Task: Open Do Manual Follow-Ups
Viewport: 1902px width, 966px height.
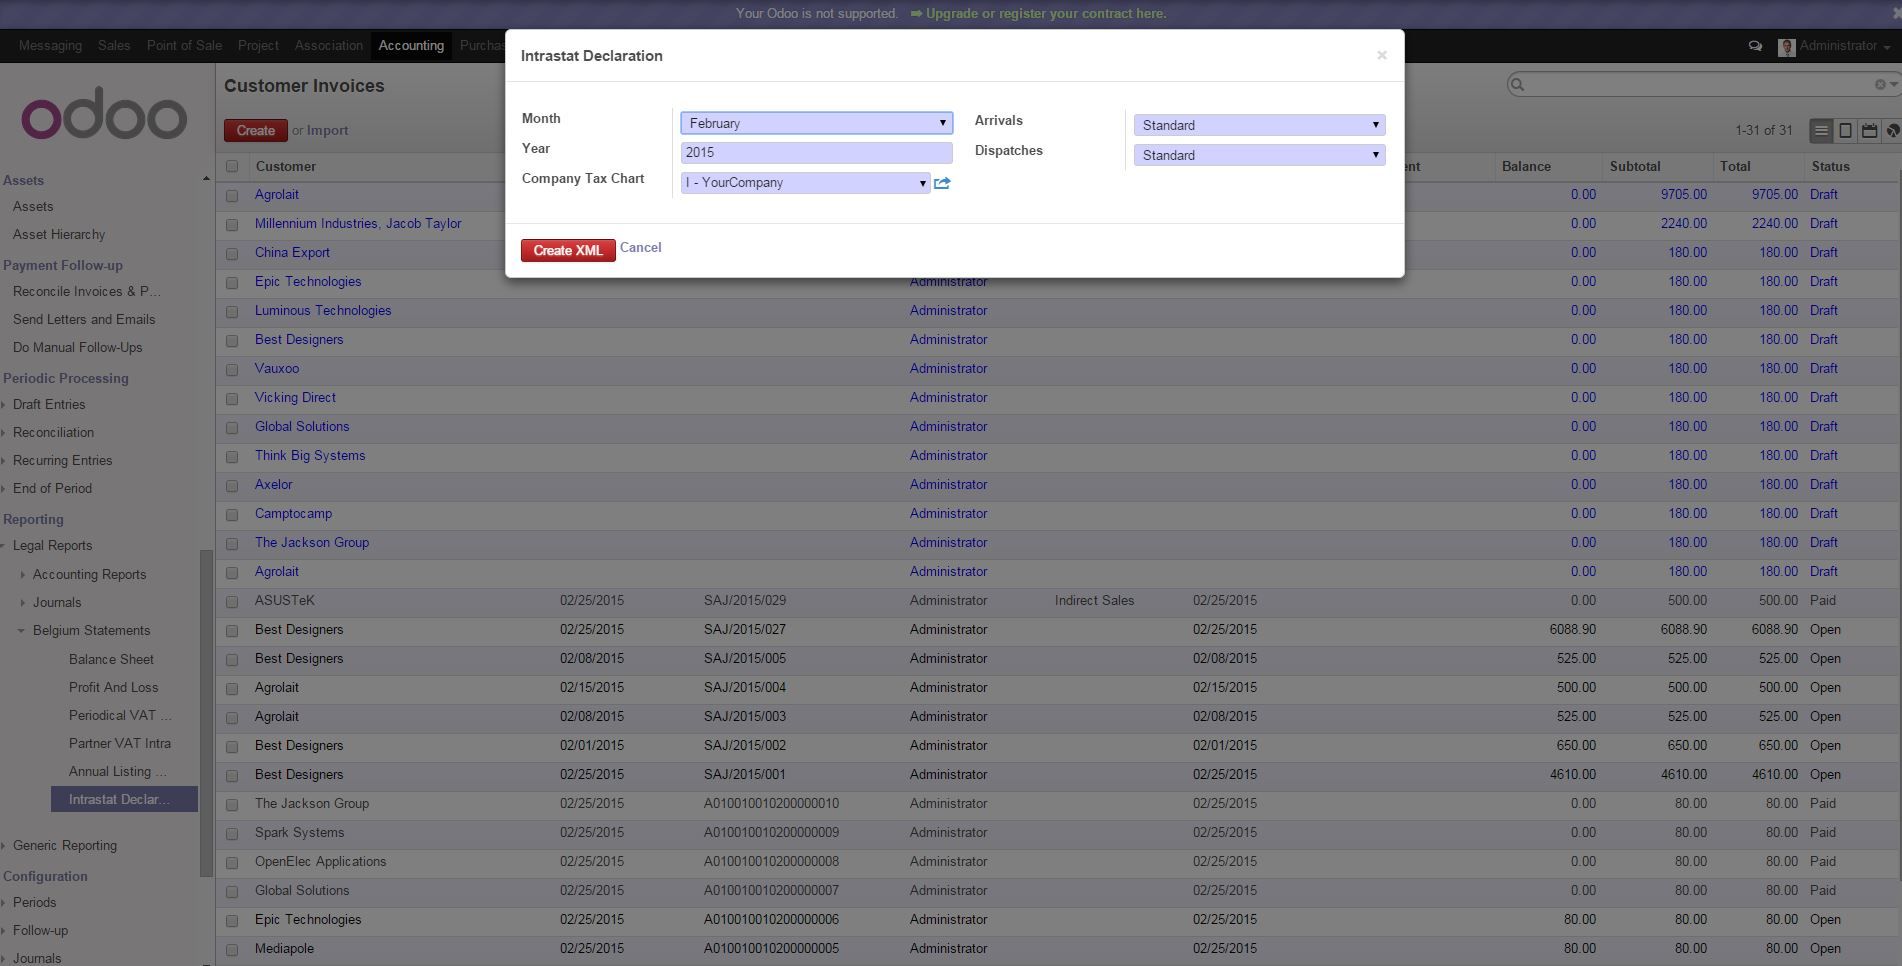Action: coord(77,347)
